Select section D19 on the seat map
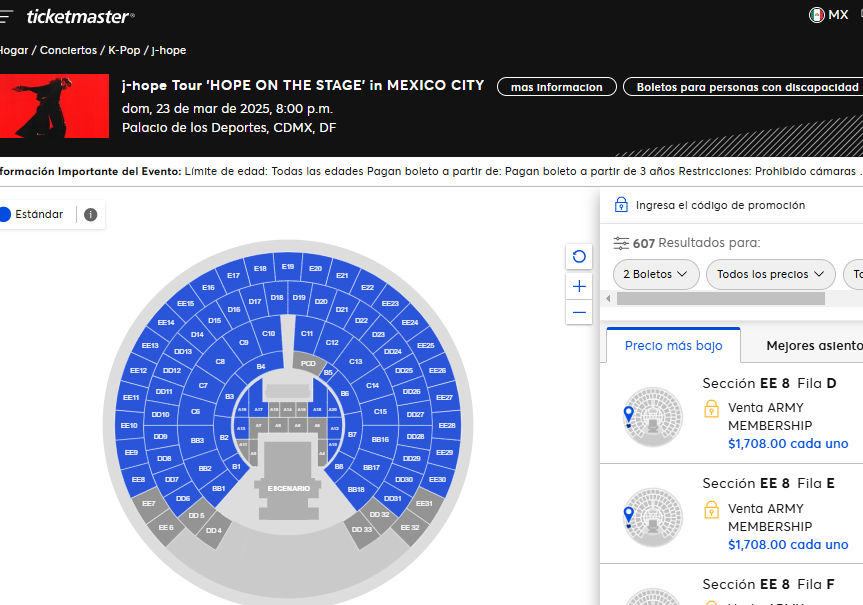This screenshot has height=605, width=863. tap(299, 298)
